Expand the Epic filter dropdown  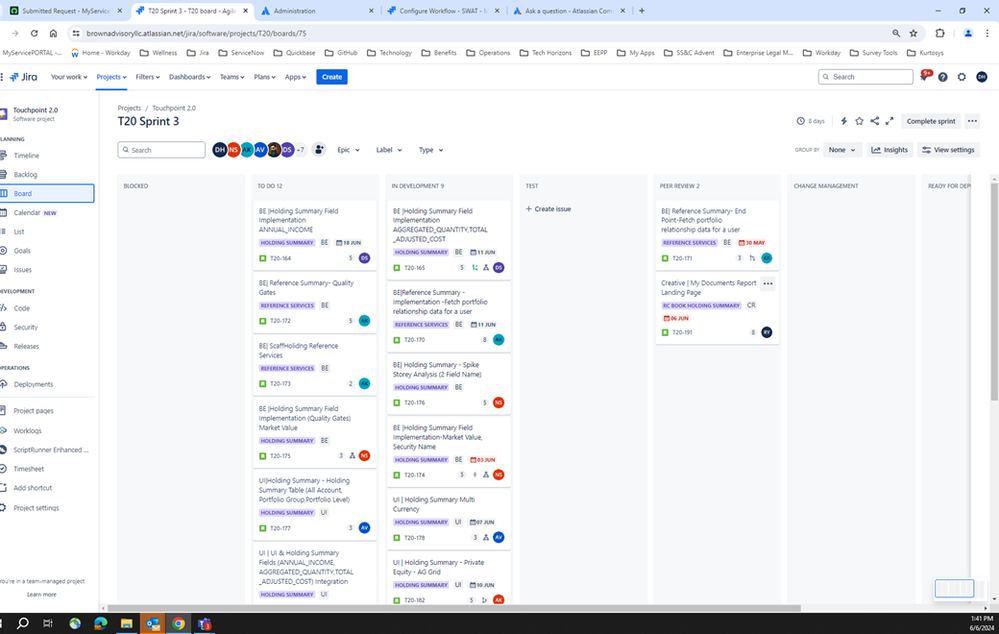[348, 150]
